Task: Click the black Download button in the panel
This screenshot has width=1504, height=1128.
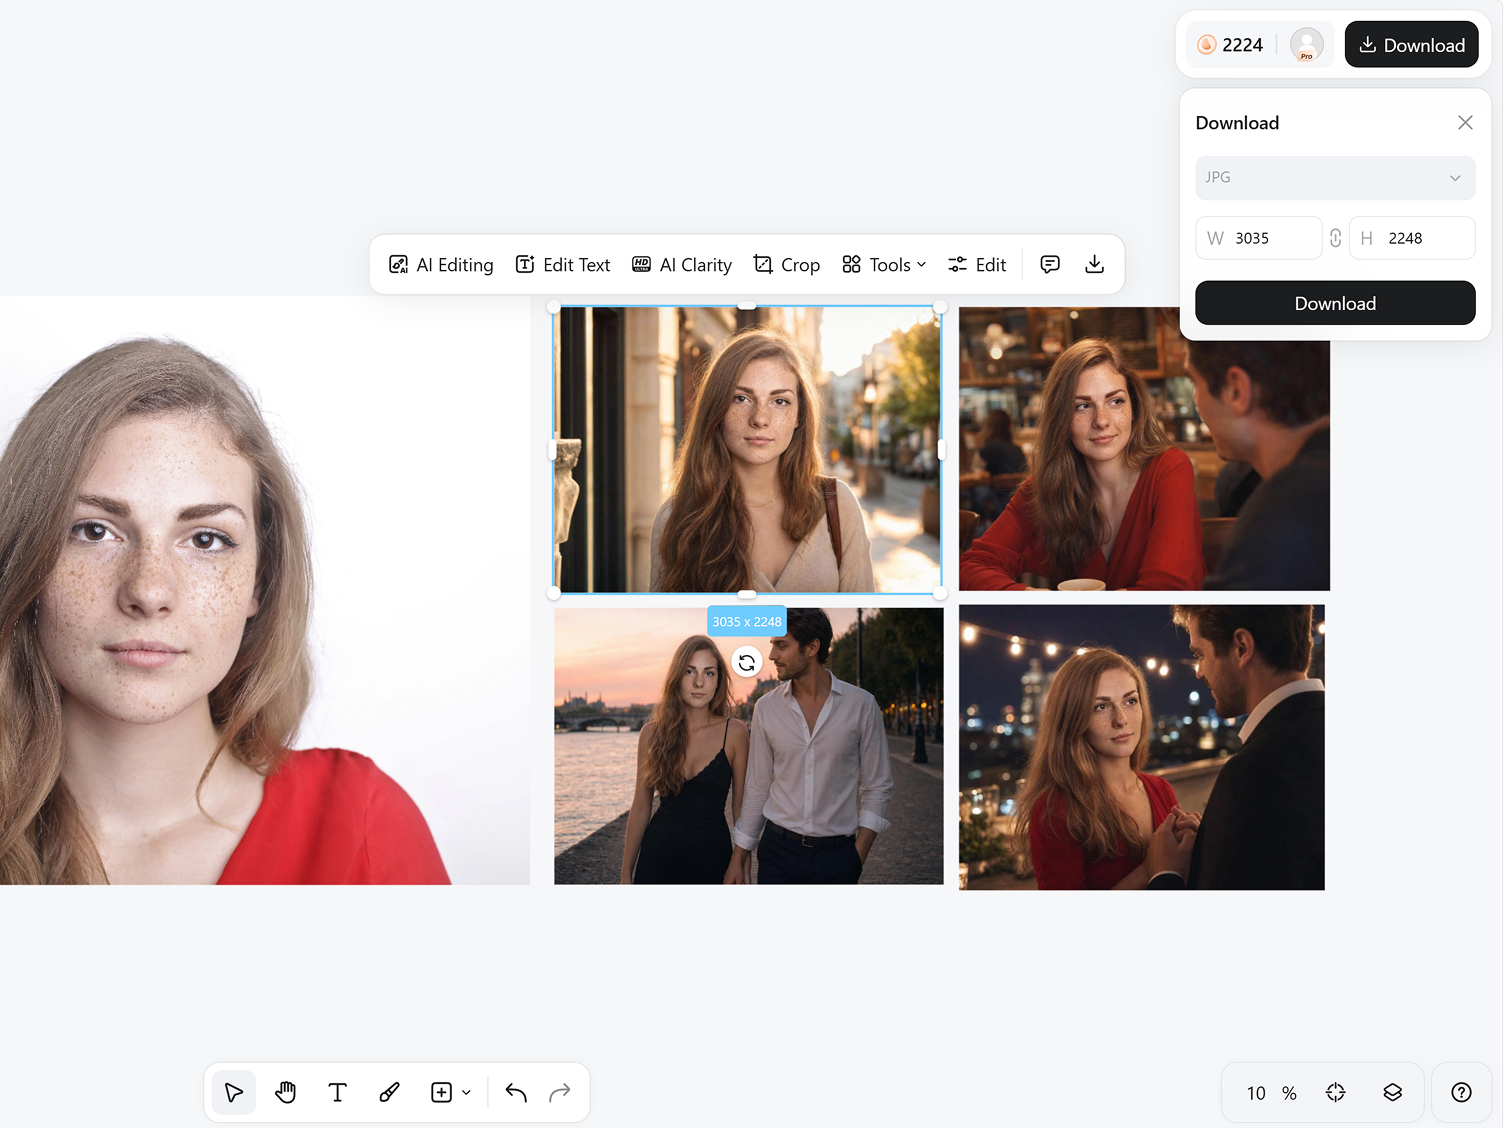Action: (1335, 303)
